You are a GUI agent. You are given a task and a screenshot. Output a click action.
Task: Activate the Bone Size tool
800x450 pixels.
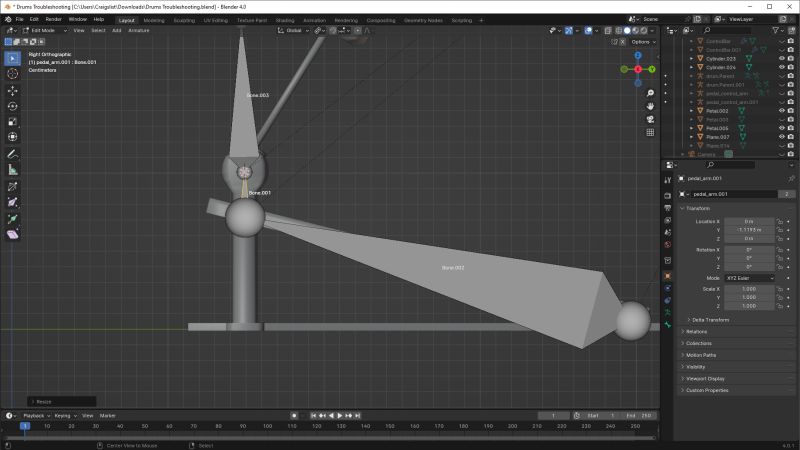13,203
